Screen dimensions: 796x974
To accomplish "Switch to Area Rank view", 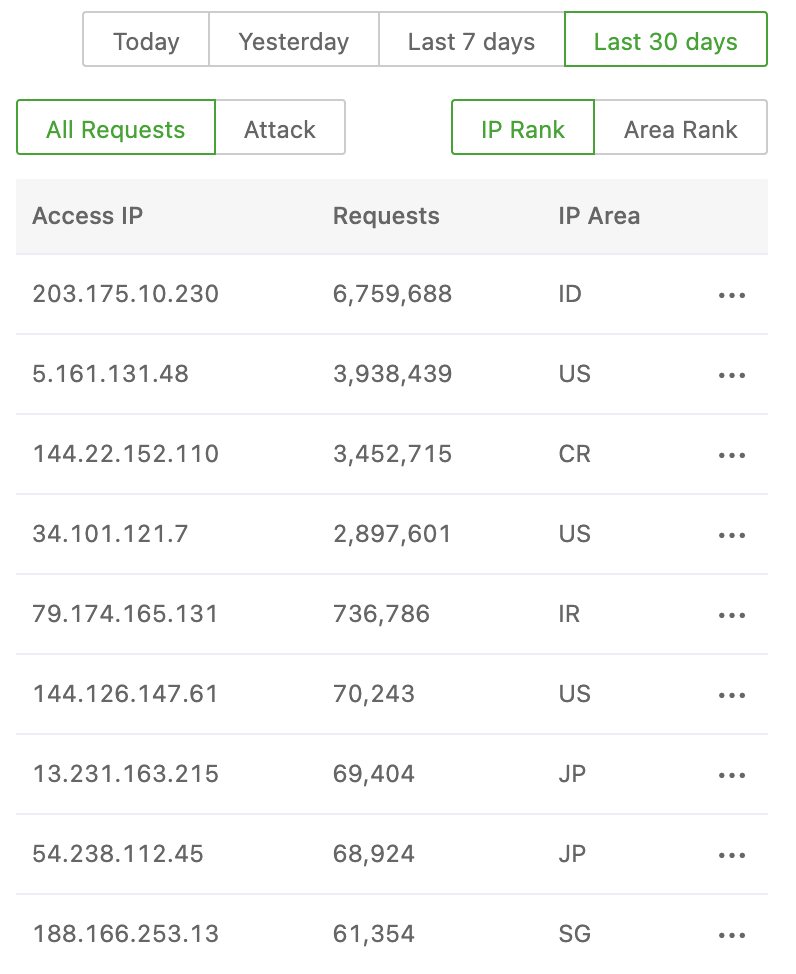I will [x=681, y=128].
